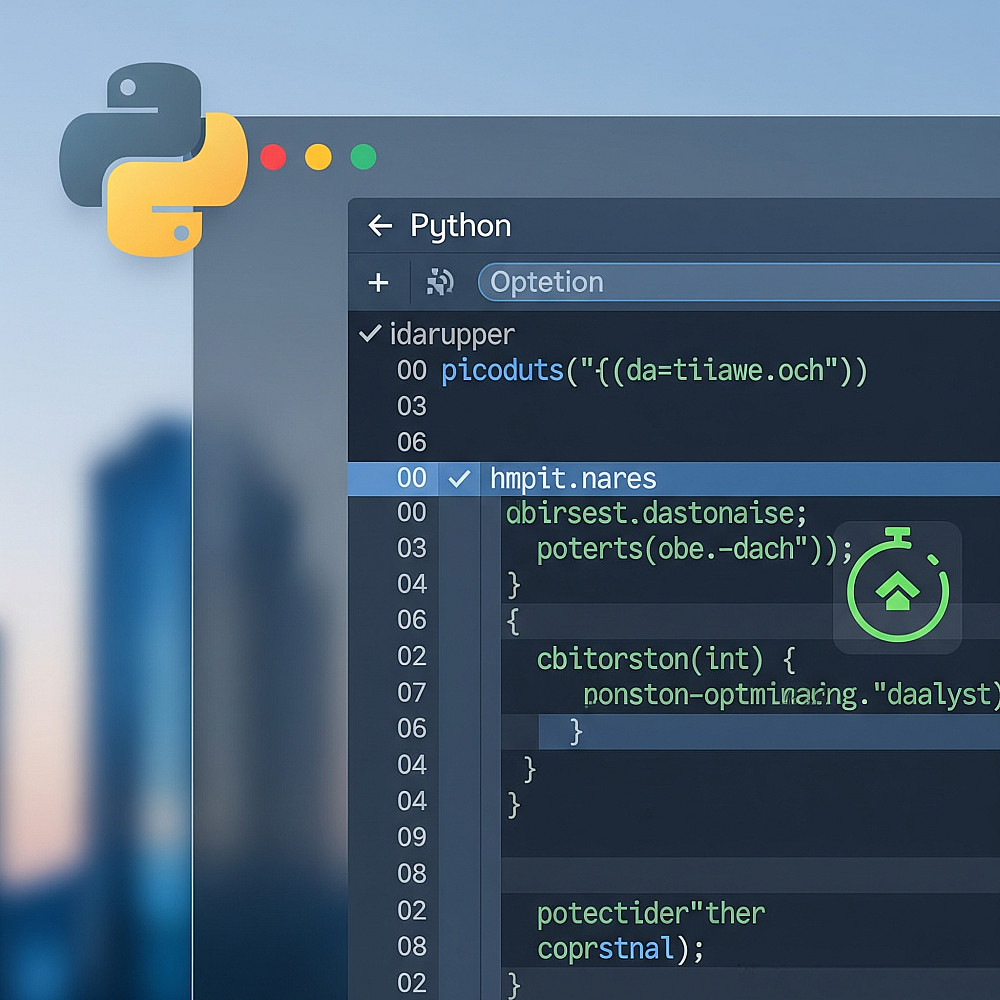This screenshot has height=1000, width=1000.
Task: Click the green maximize window dot
Action: (364, 157)
